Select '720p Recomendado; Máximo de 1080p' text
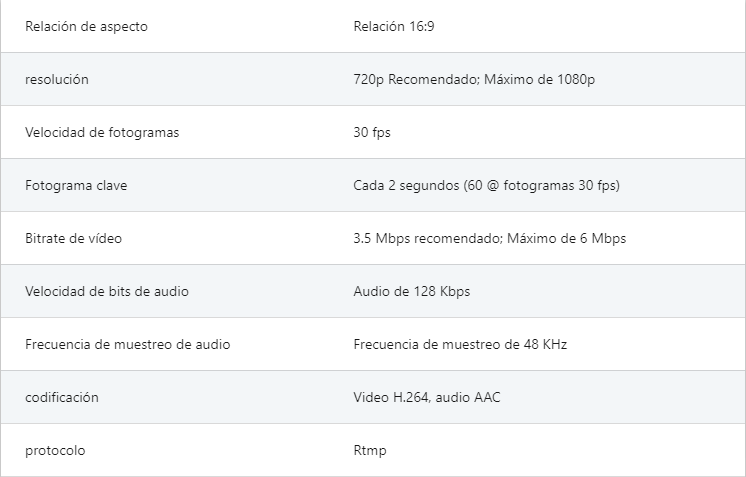This screenshot has width=746, height=477. click(474, 79)
